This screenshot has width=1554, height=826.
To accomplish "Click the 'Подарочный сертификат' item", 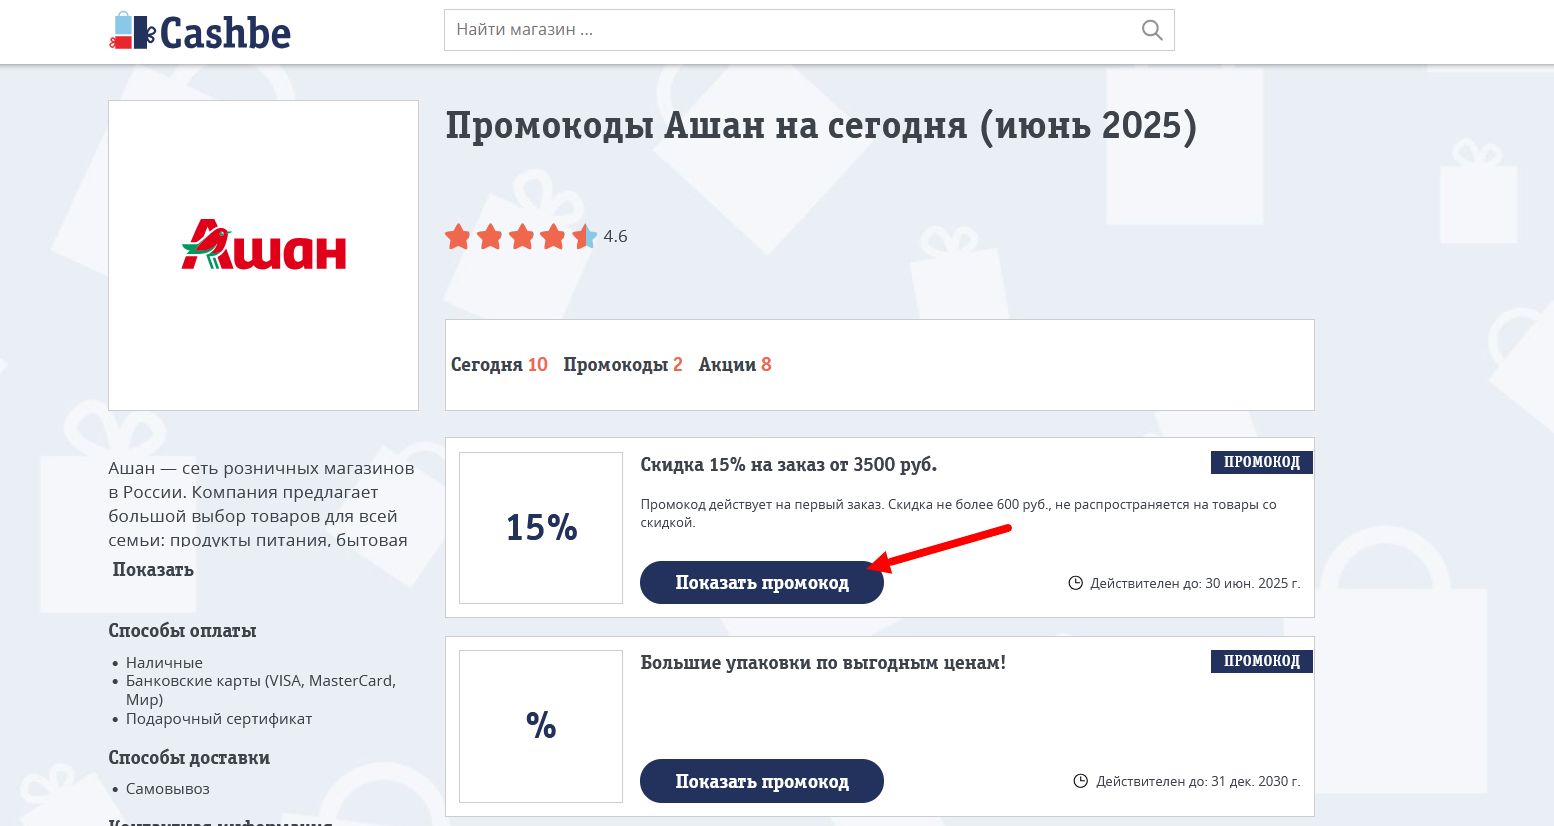I will click(x=219, y=719).
